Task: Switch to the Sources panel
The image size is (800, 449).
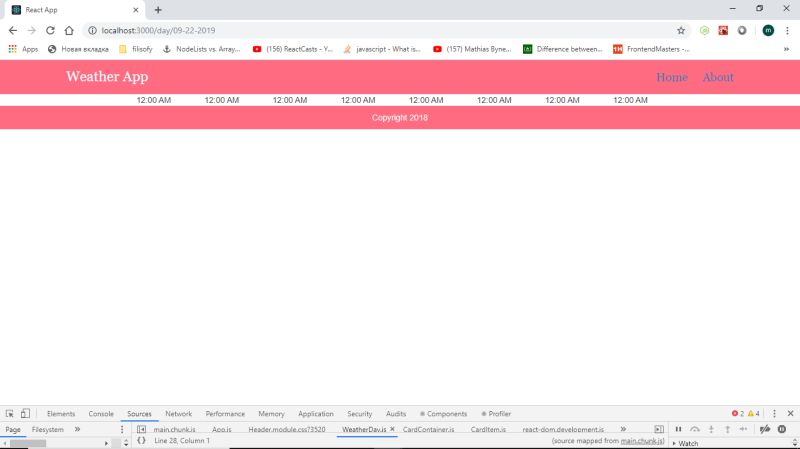Action: click(139, 414)
